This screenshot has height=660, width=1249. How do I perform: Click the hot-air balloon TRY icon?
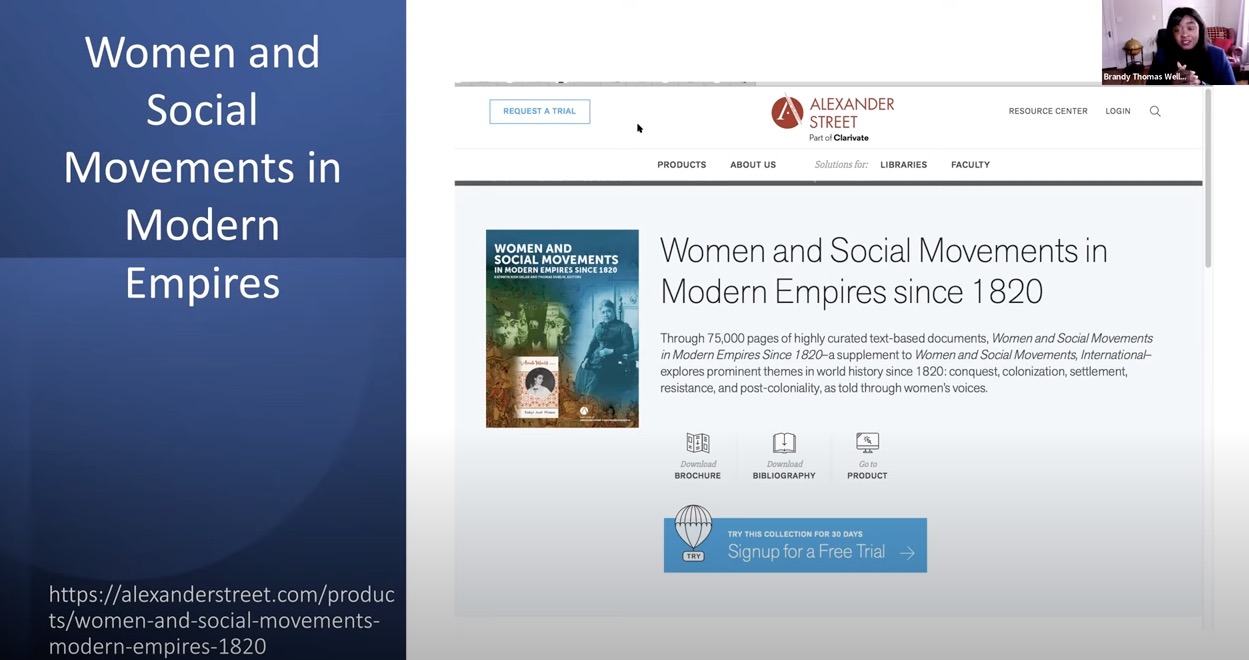coord(693,532)
